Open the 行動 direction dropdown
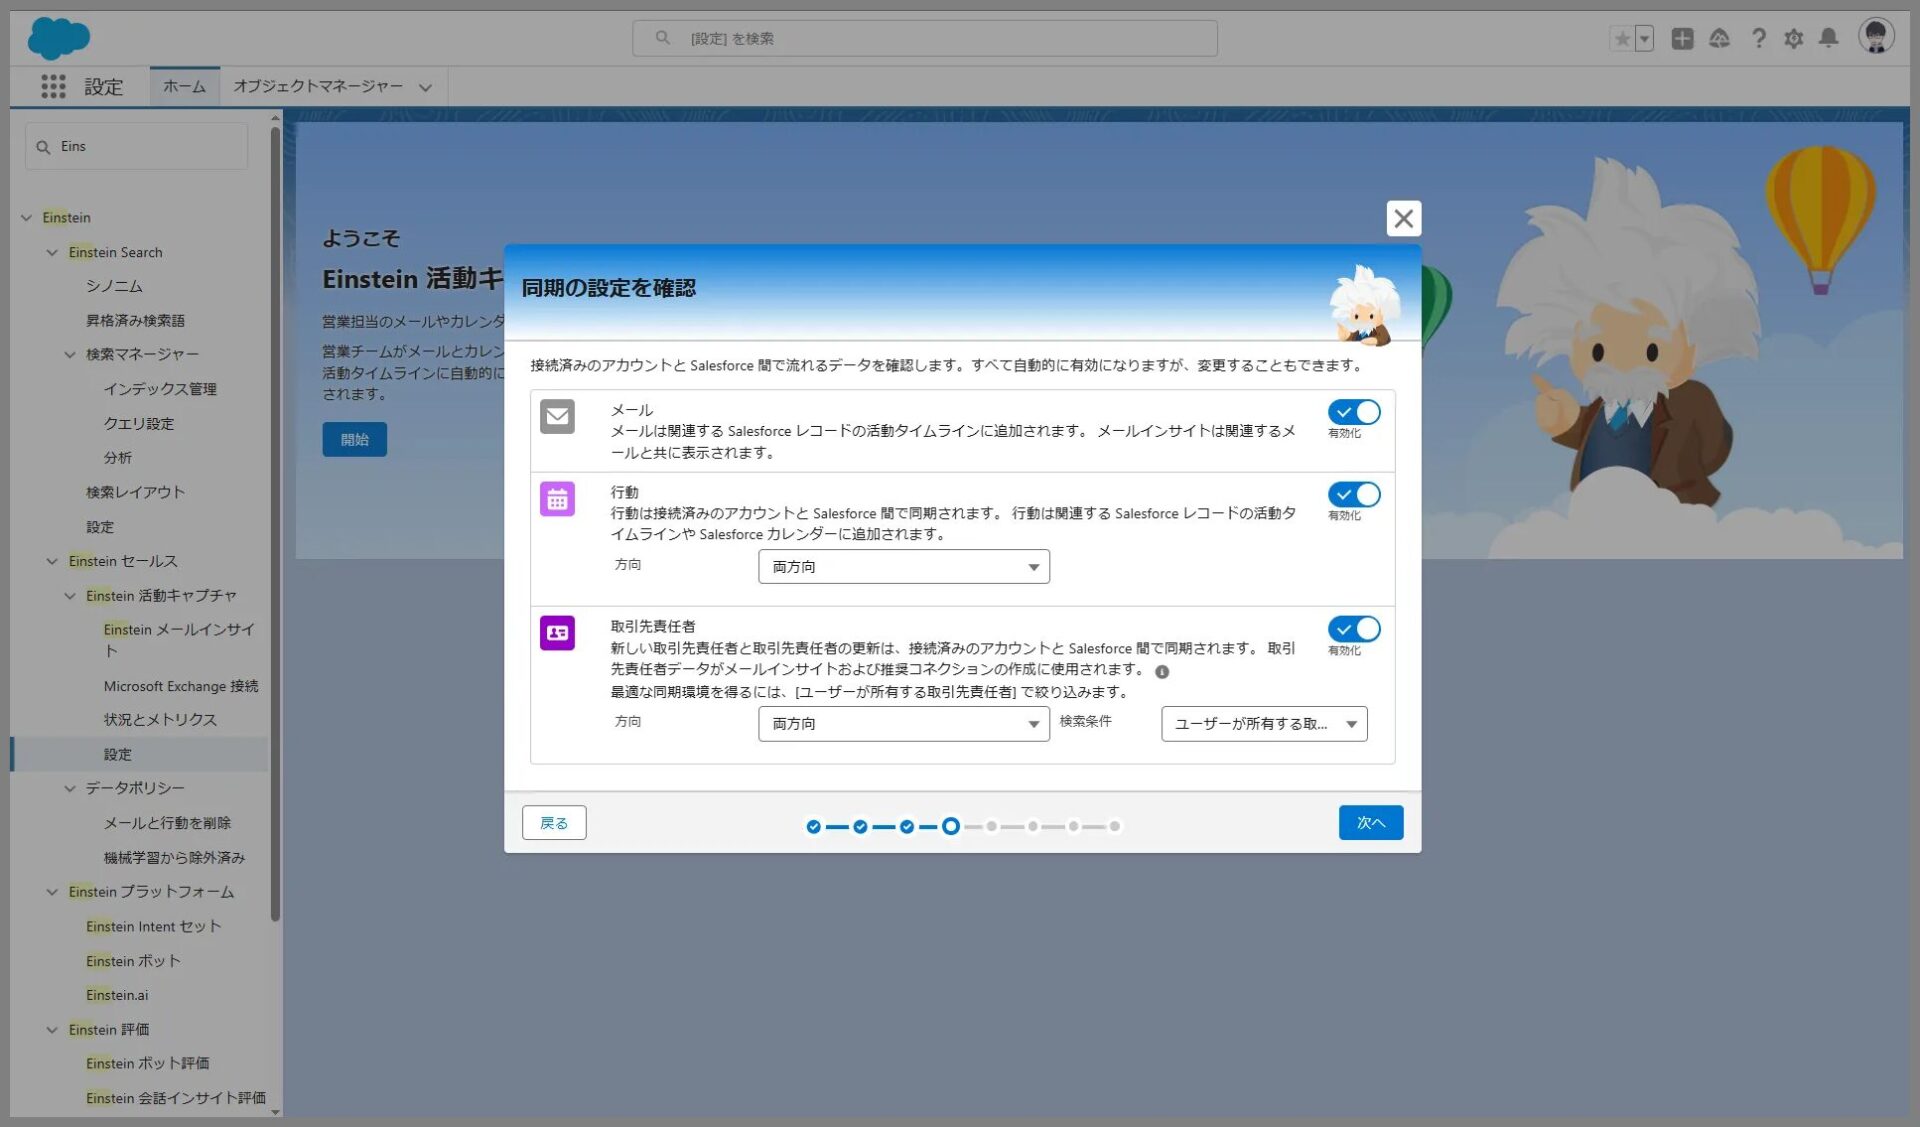Viewport: 1920px width, 1127px height. point(903,567)
